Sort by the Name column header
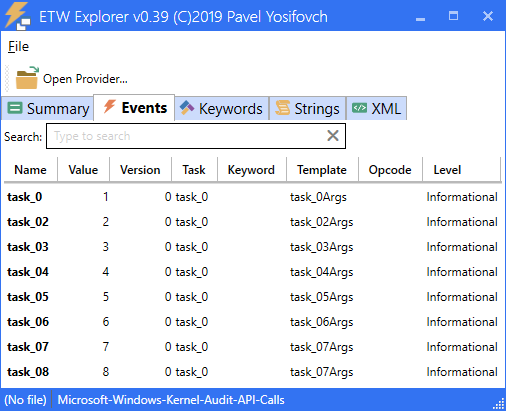The height and width of the screenshot is (411, 506). coord(30,170)
